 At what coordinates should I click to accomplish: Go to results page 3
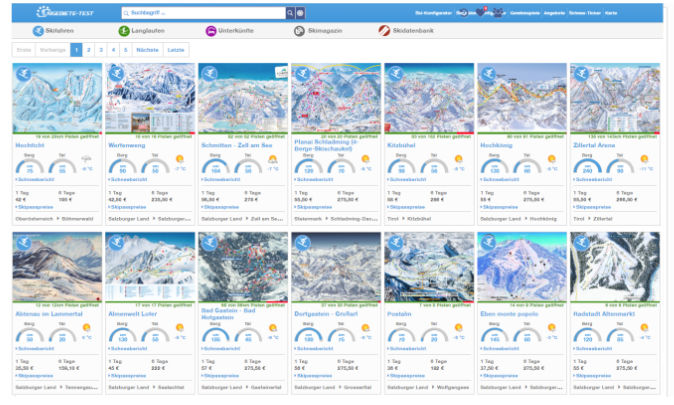coord(101,50)
